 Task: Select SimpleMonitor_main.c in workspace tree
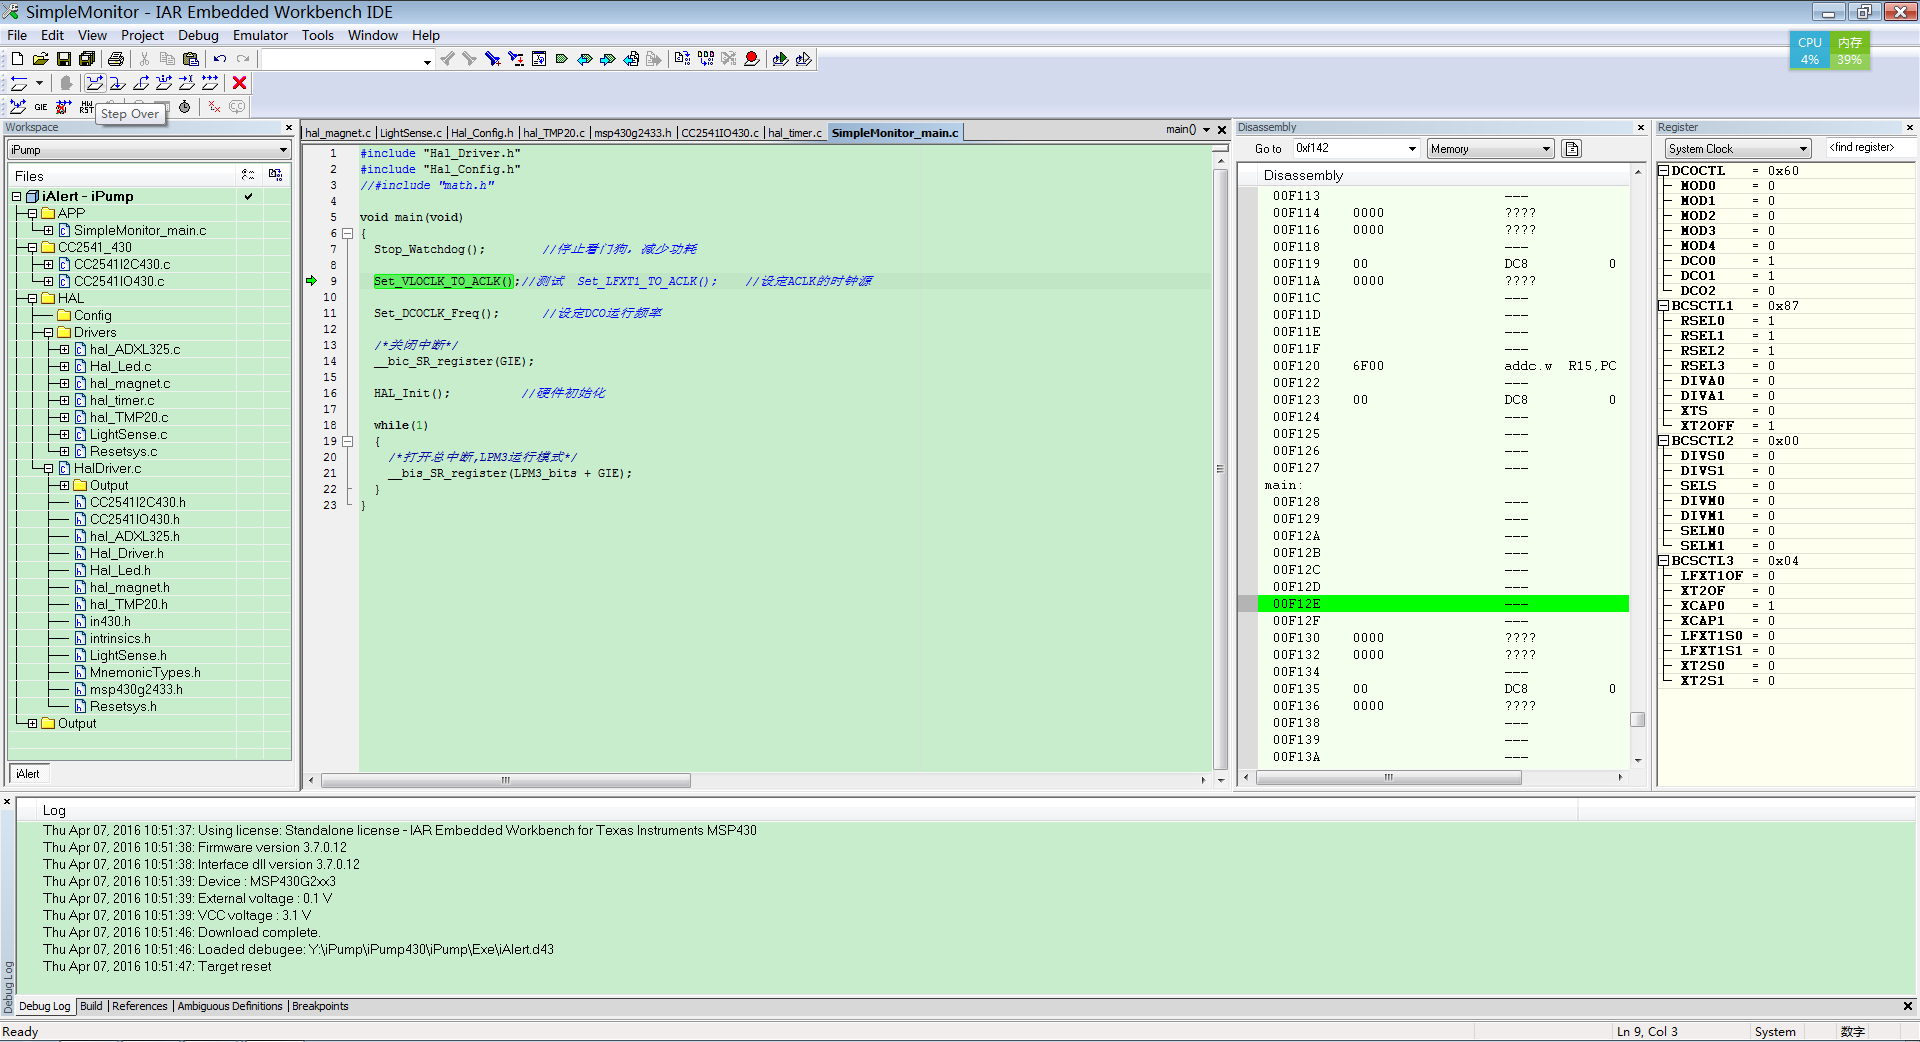[140, 231]
